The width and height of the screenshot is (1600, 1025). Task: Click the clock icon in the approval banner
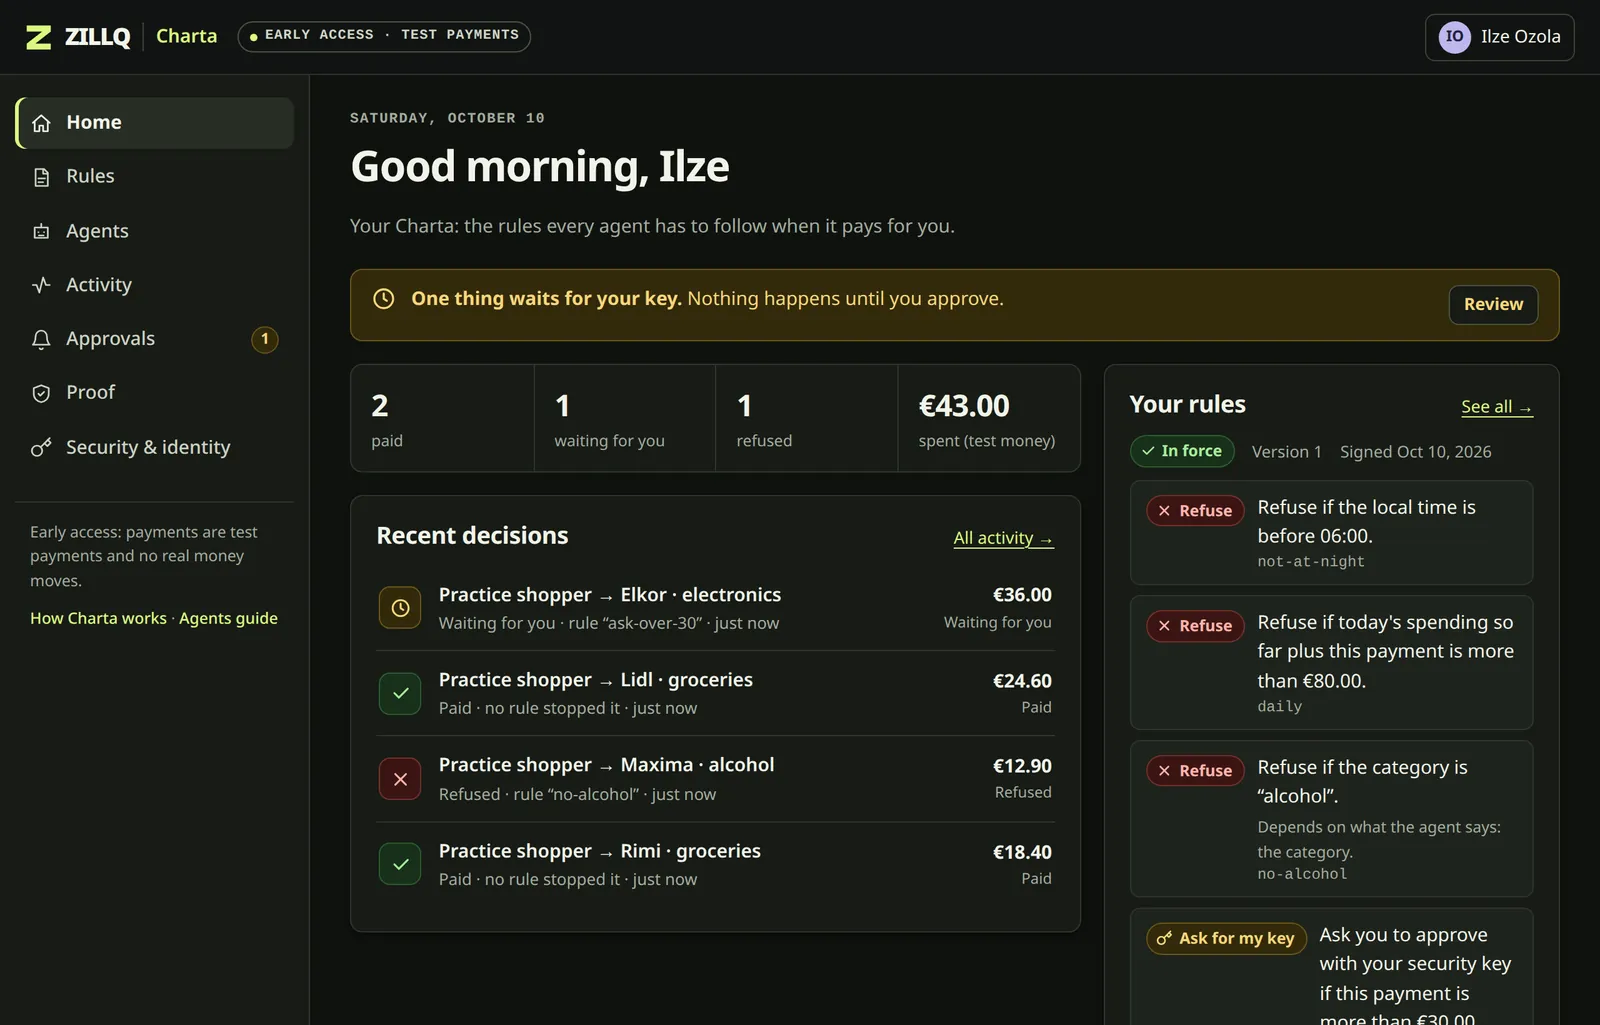pos(384,299)
